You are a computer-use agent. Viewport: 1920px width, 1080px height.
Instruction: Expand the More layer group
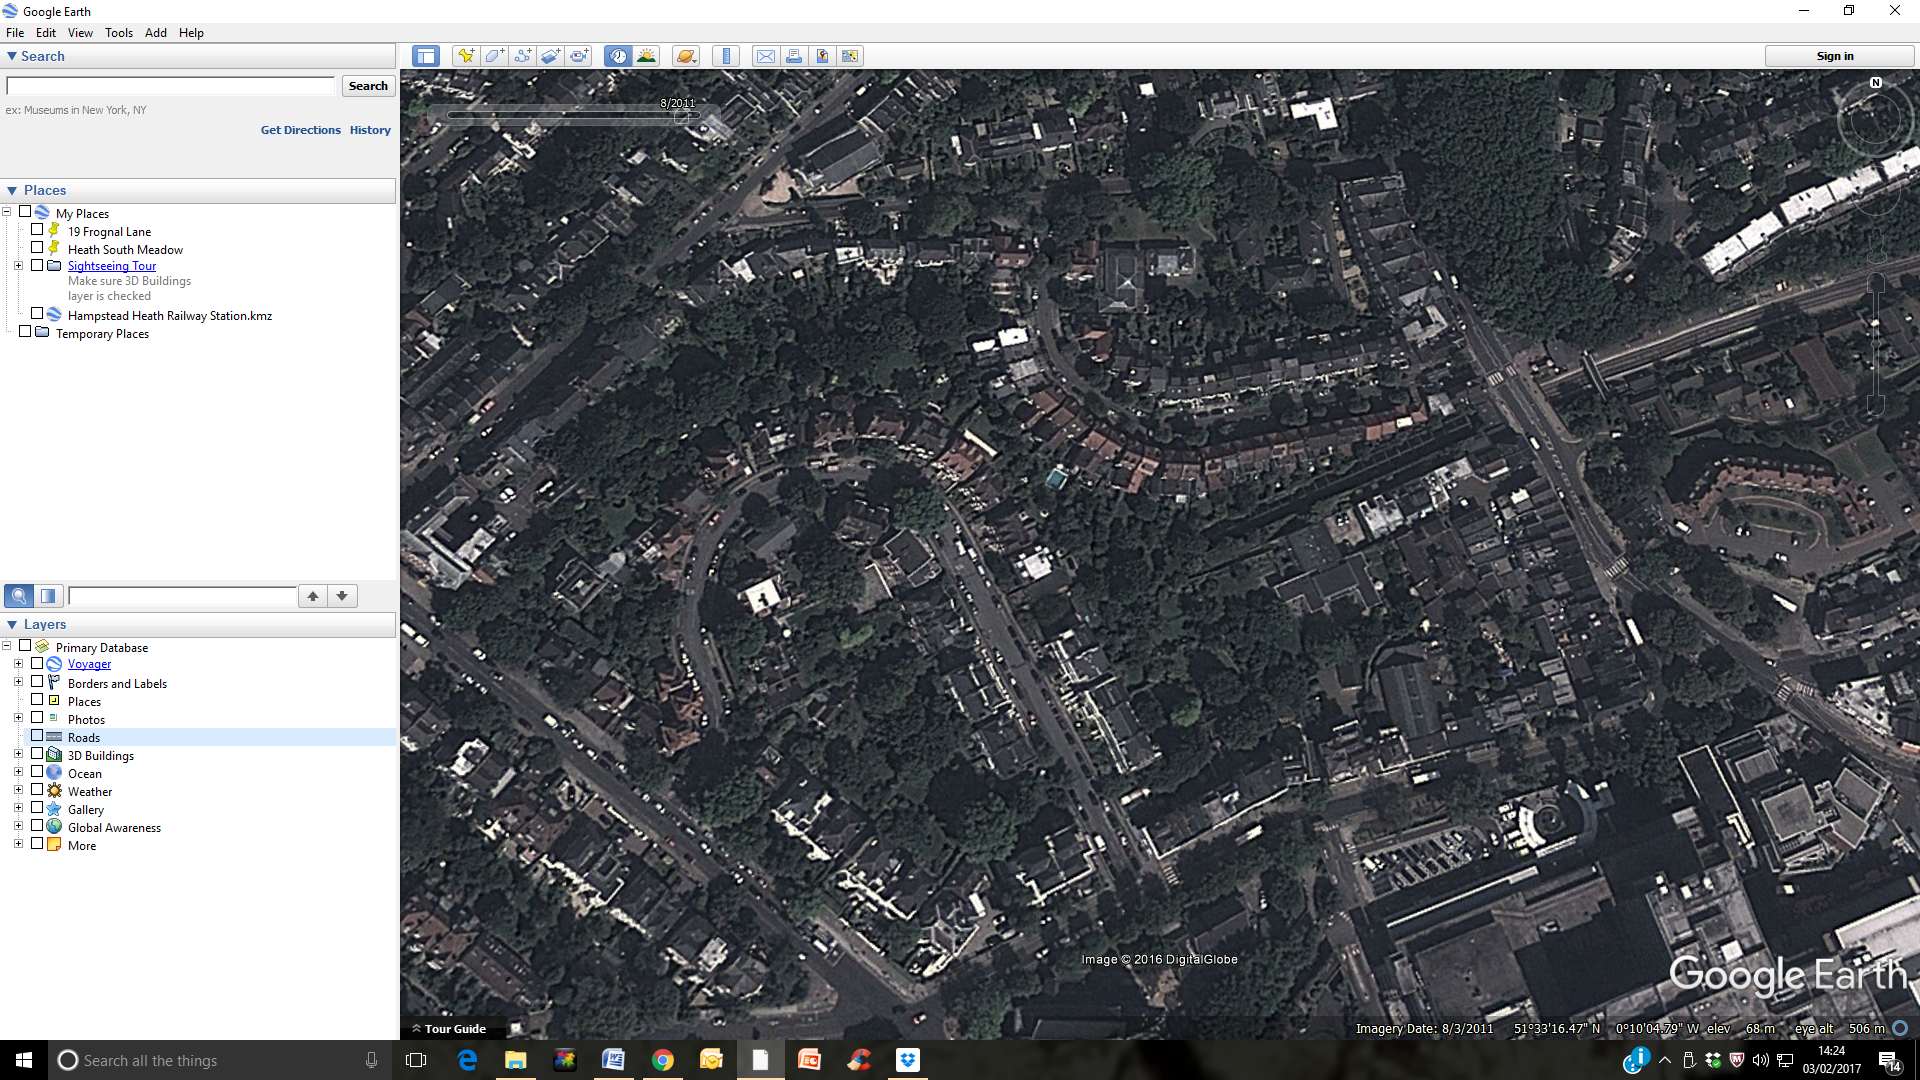click(x=18, y=844)
